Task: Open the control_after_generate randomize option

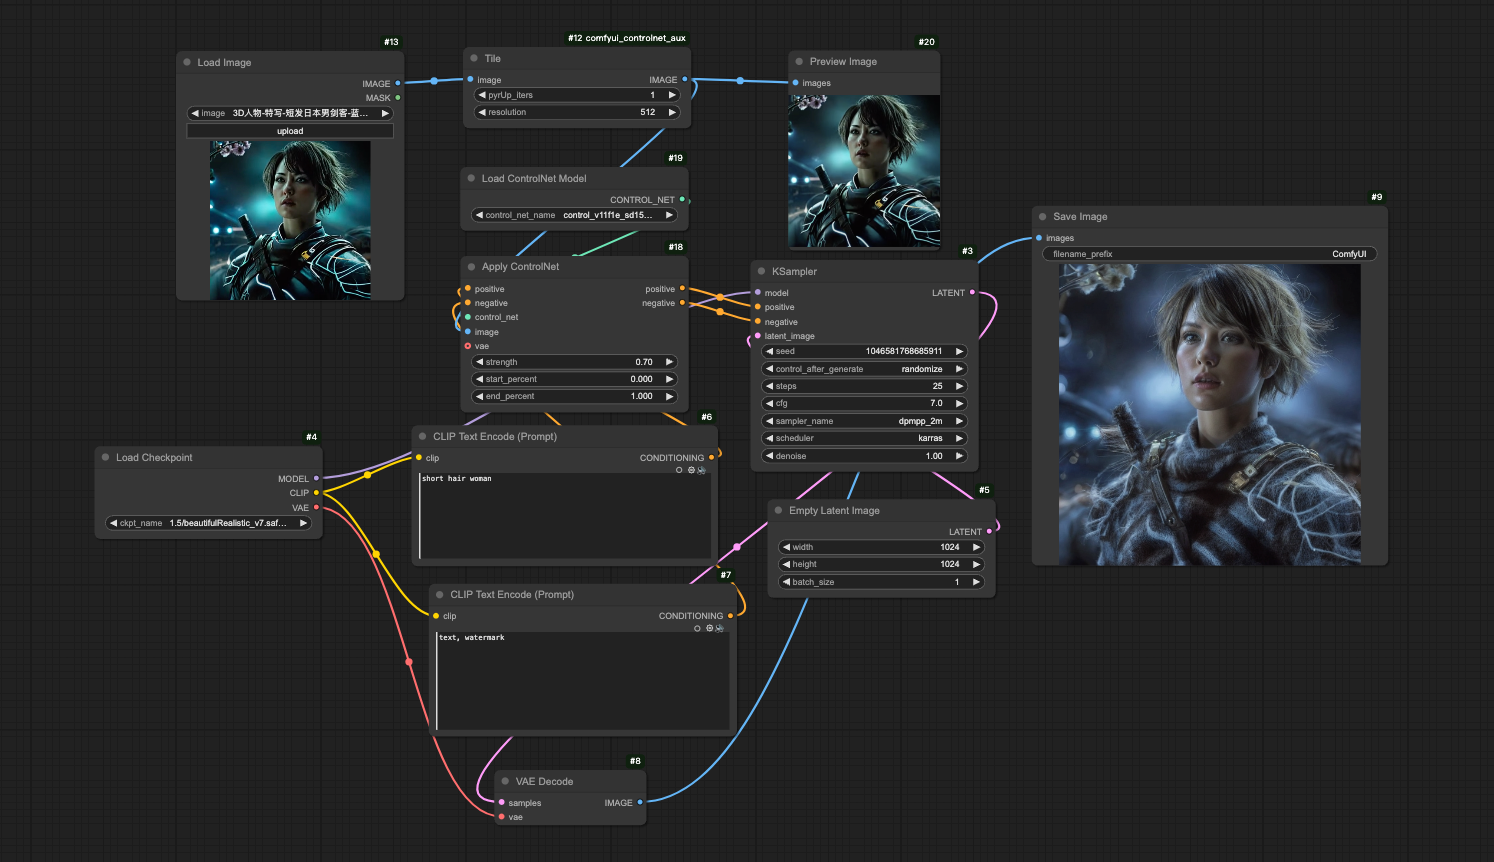Action: [x=863, y=369]
